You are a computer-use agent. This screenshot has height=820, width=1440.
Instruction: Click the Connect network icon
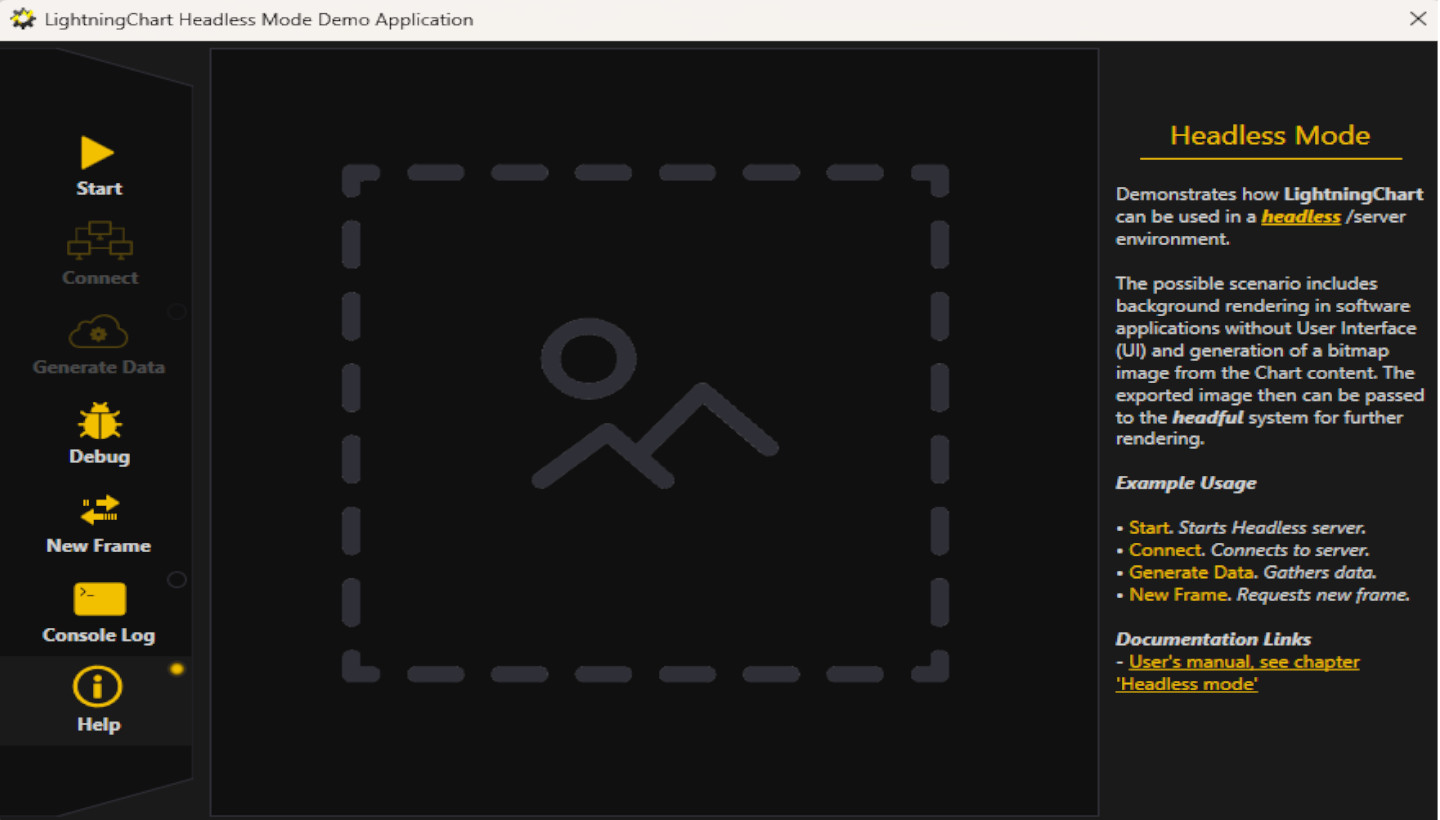pos(100,241)
